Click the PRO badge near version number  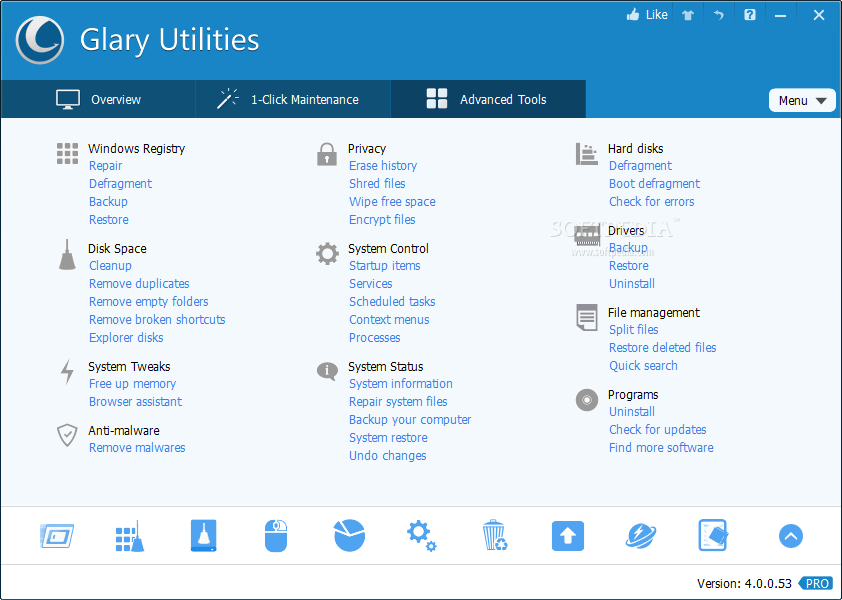tap(816, 583)
